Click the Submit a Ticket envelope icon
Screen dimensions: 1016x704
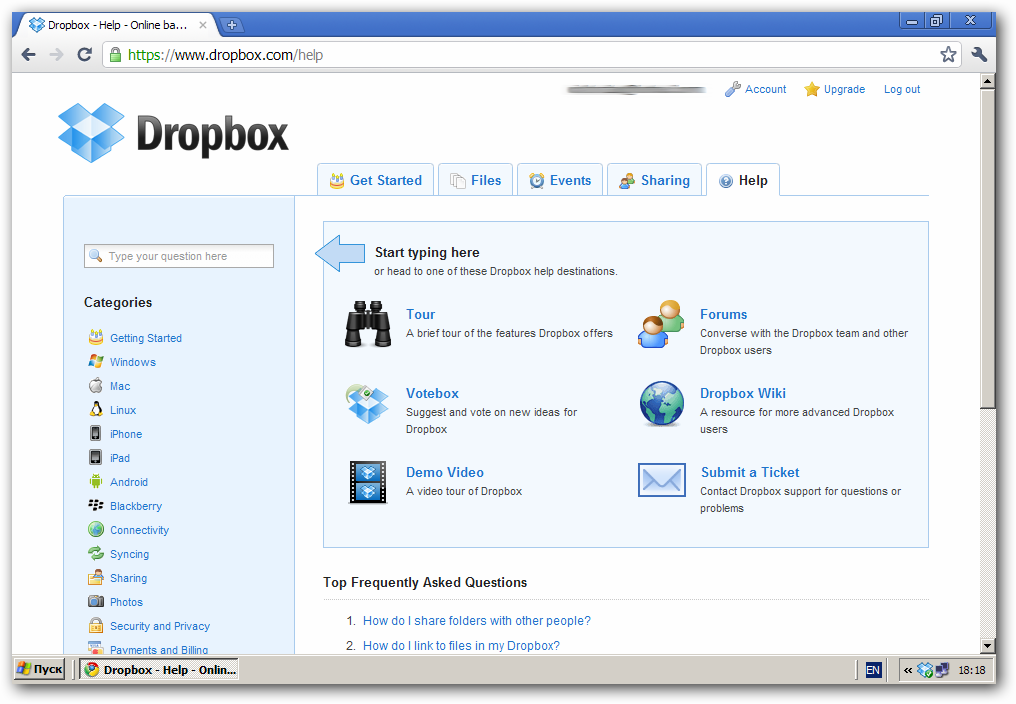click(x=662, y=480)
